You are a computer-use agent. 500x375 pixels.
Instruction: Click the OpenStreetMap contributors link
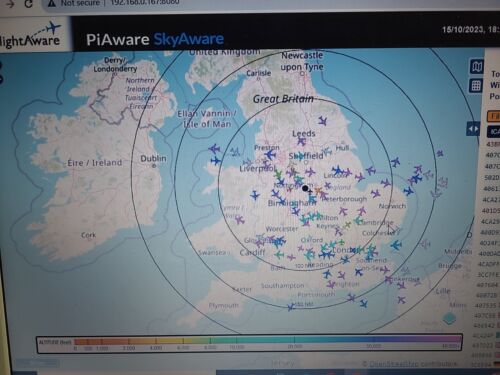(x=413, y=364)
